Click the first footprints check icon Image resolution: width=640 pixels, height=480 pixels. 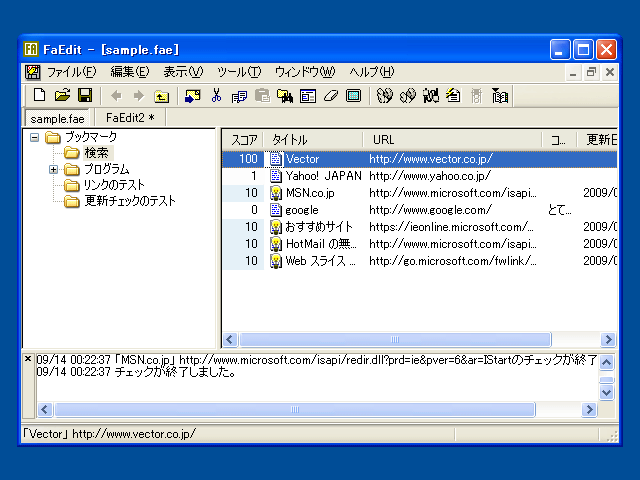(x=384, y=96)
